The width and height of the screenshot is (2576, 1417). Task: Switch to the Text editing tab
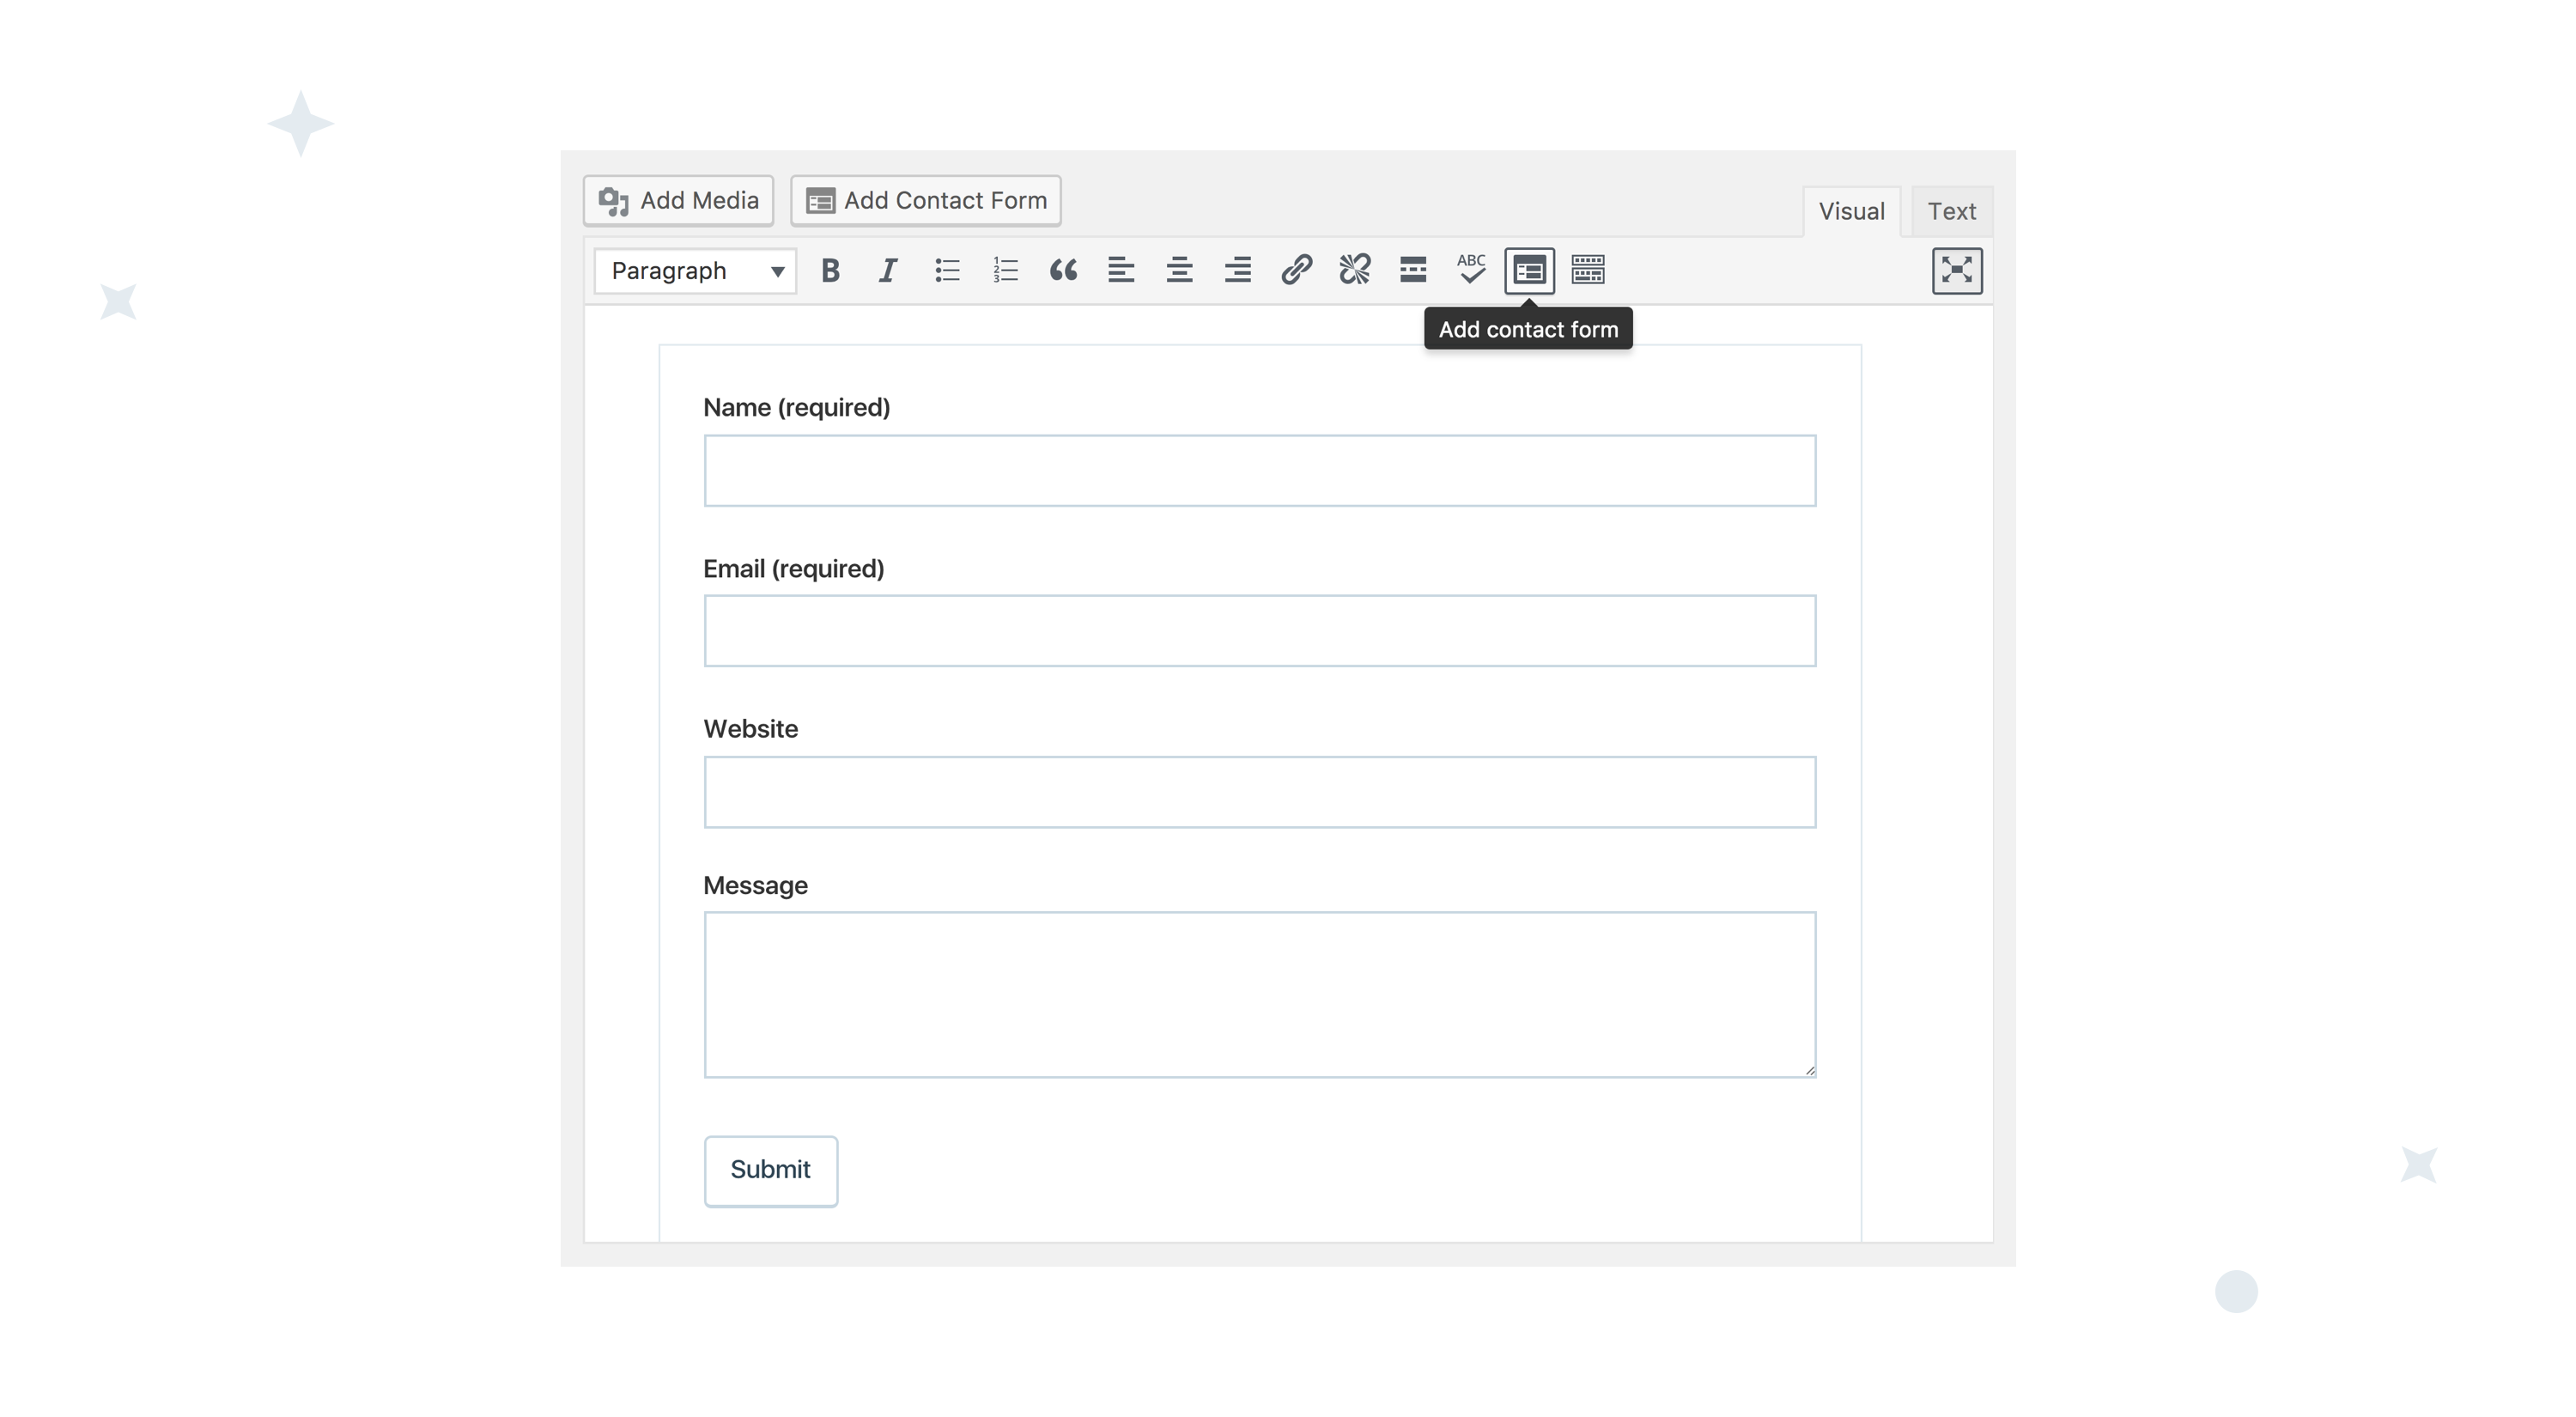click(1951, 210)
